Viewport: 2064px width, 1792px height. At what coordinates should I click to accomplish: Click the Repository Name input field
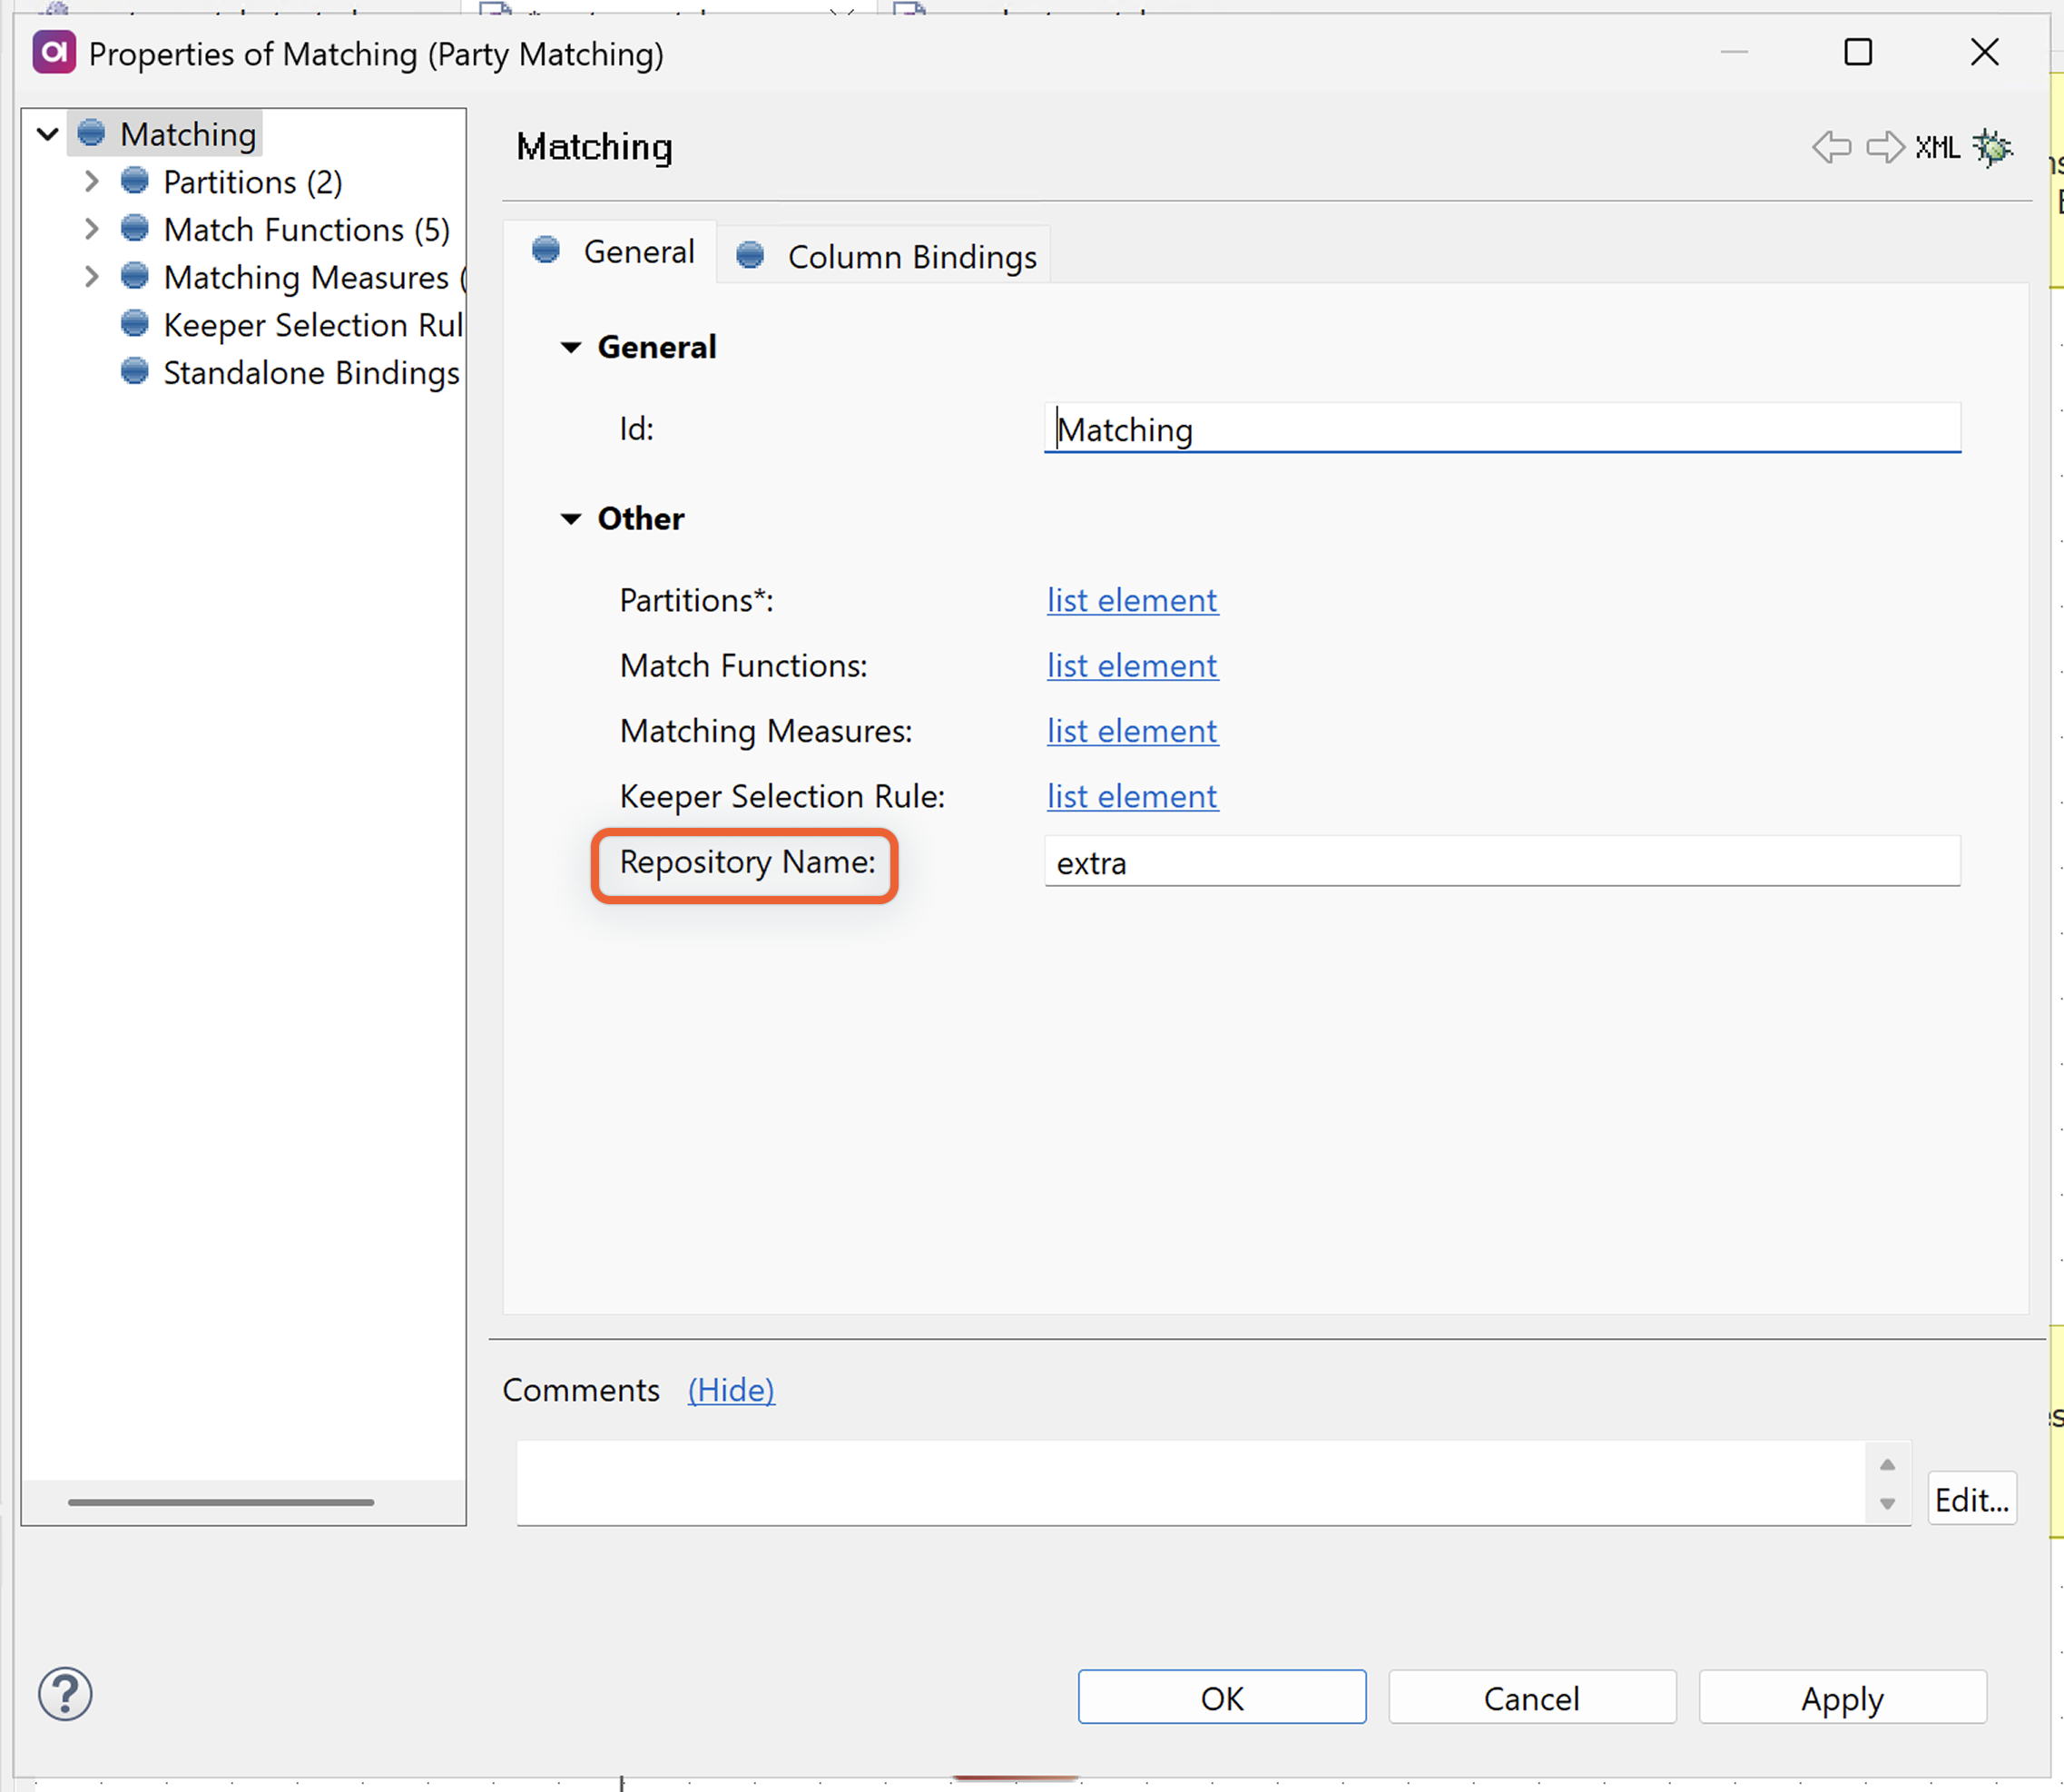click(1500, 862)
